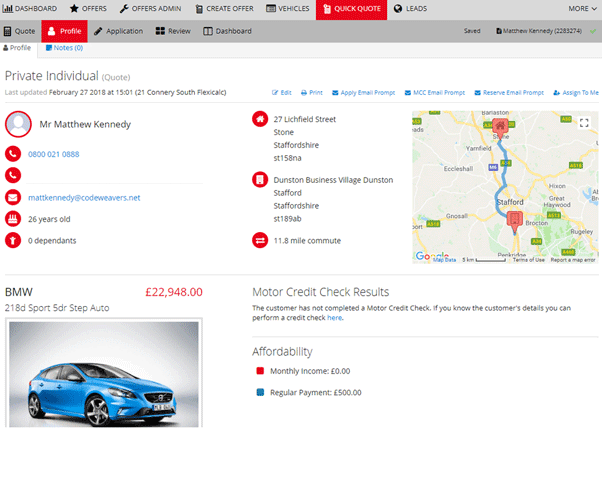Viewport: 602px width, 495px height.
Task: Click the 'Mr Matthew Kennedy' name
Action: (x=85, y=124)
